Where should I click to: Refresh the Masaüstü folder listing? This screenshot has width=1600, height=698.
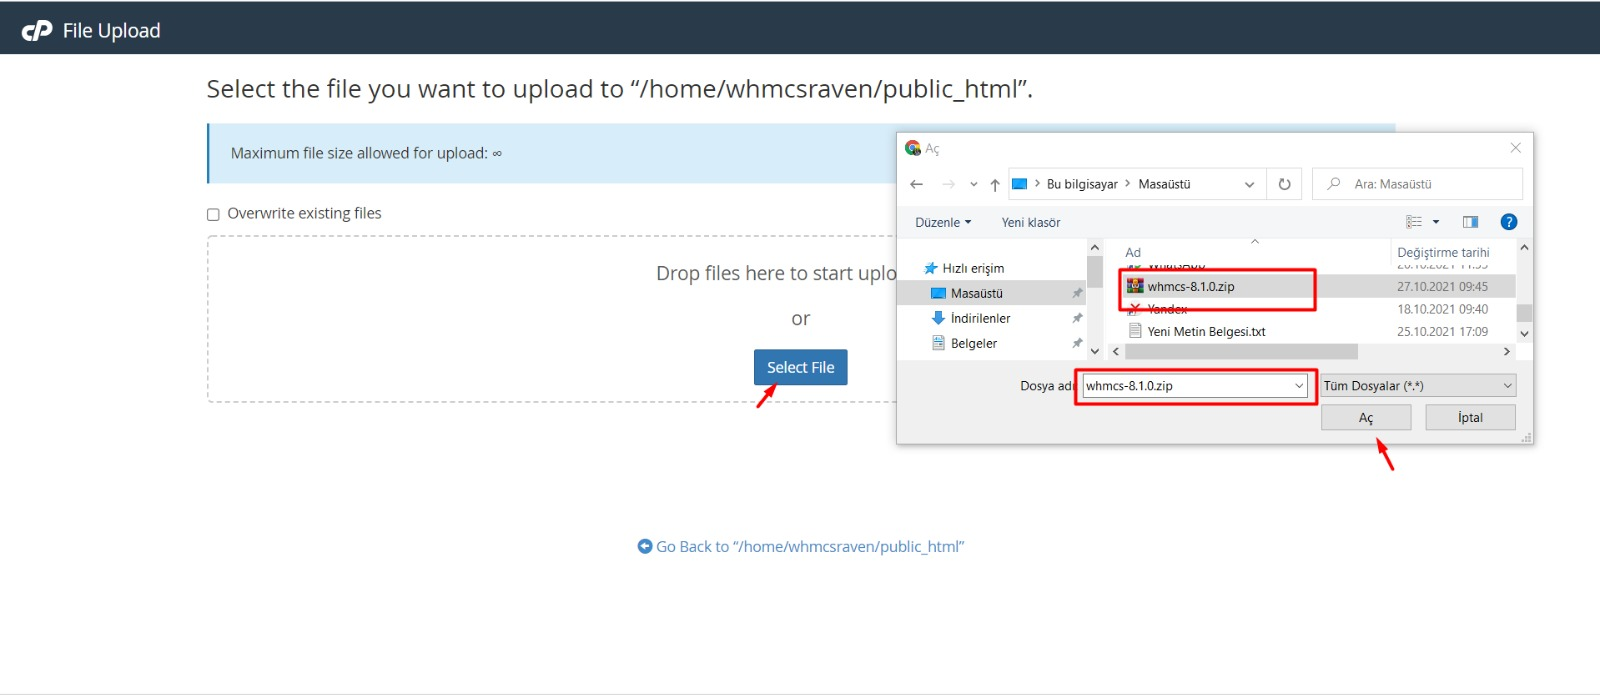(x=1284, y=184)
